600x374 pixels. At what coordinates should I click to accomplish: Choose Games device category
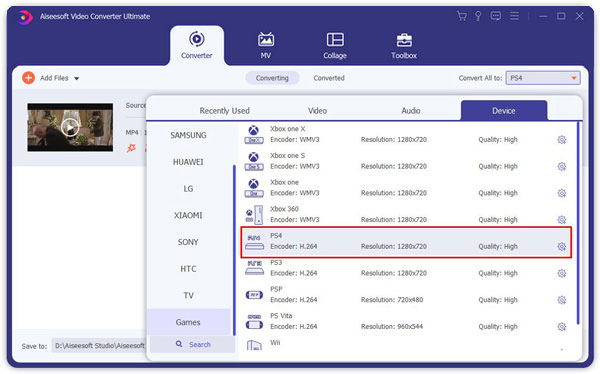click(188, 322)
